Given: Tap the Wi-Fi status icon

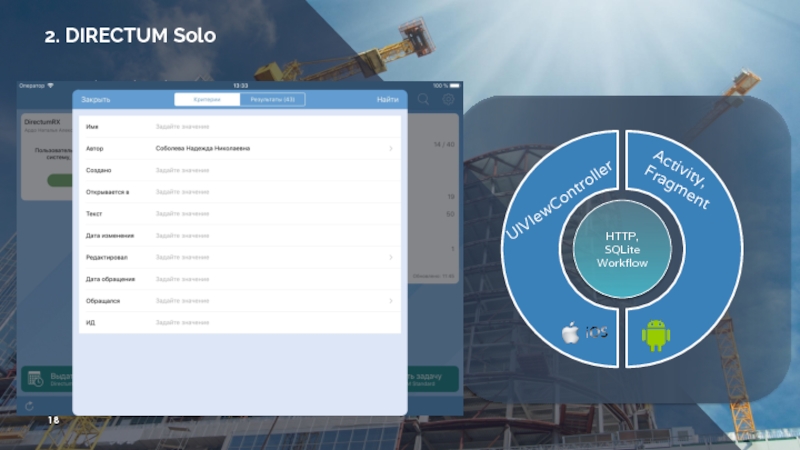Looking at the screenshot, I should 51,85.
